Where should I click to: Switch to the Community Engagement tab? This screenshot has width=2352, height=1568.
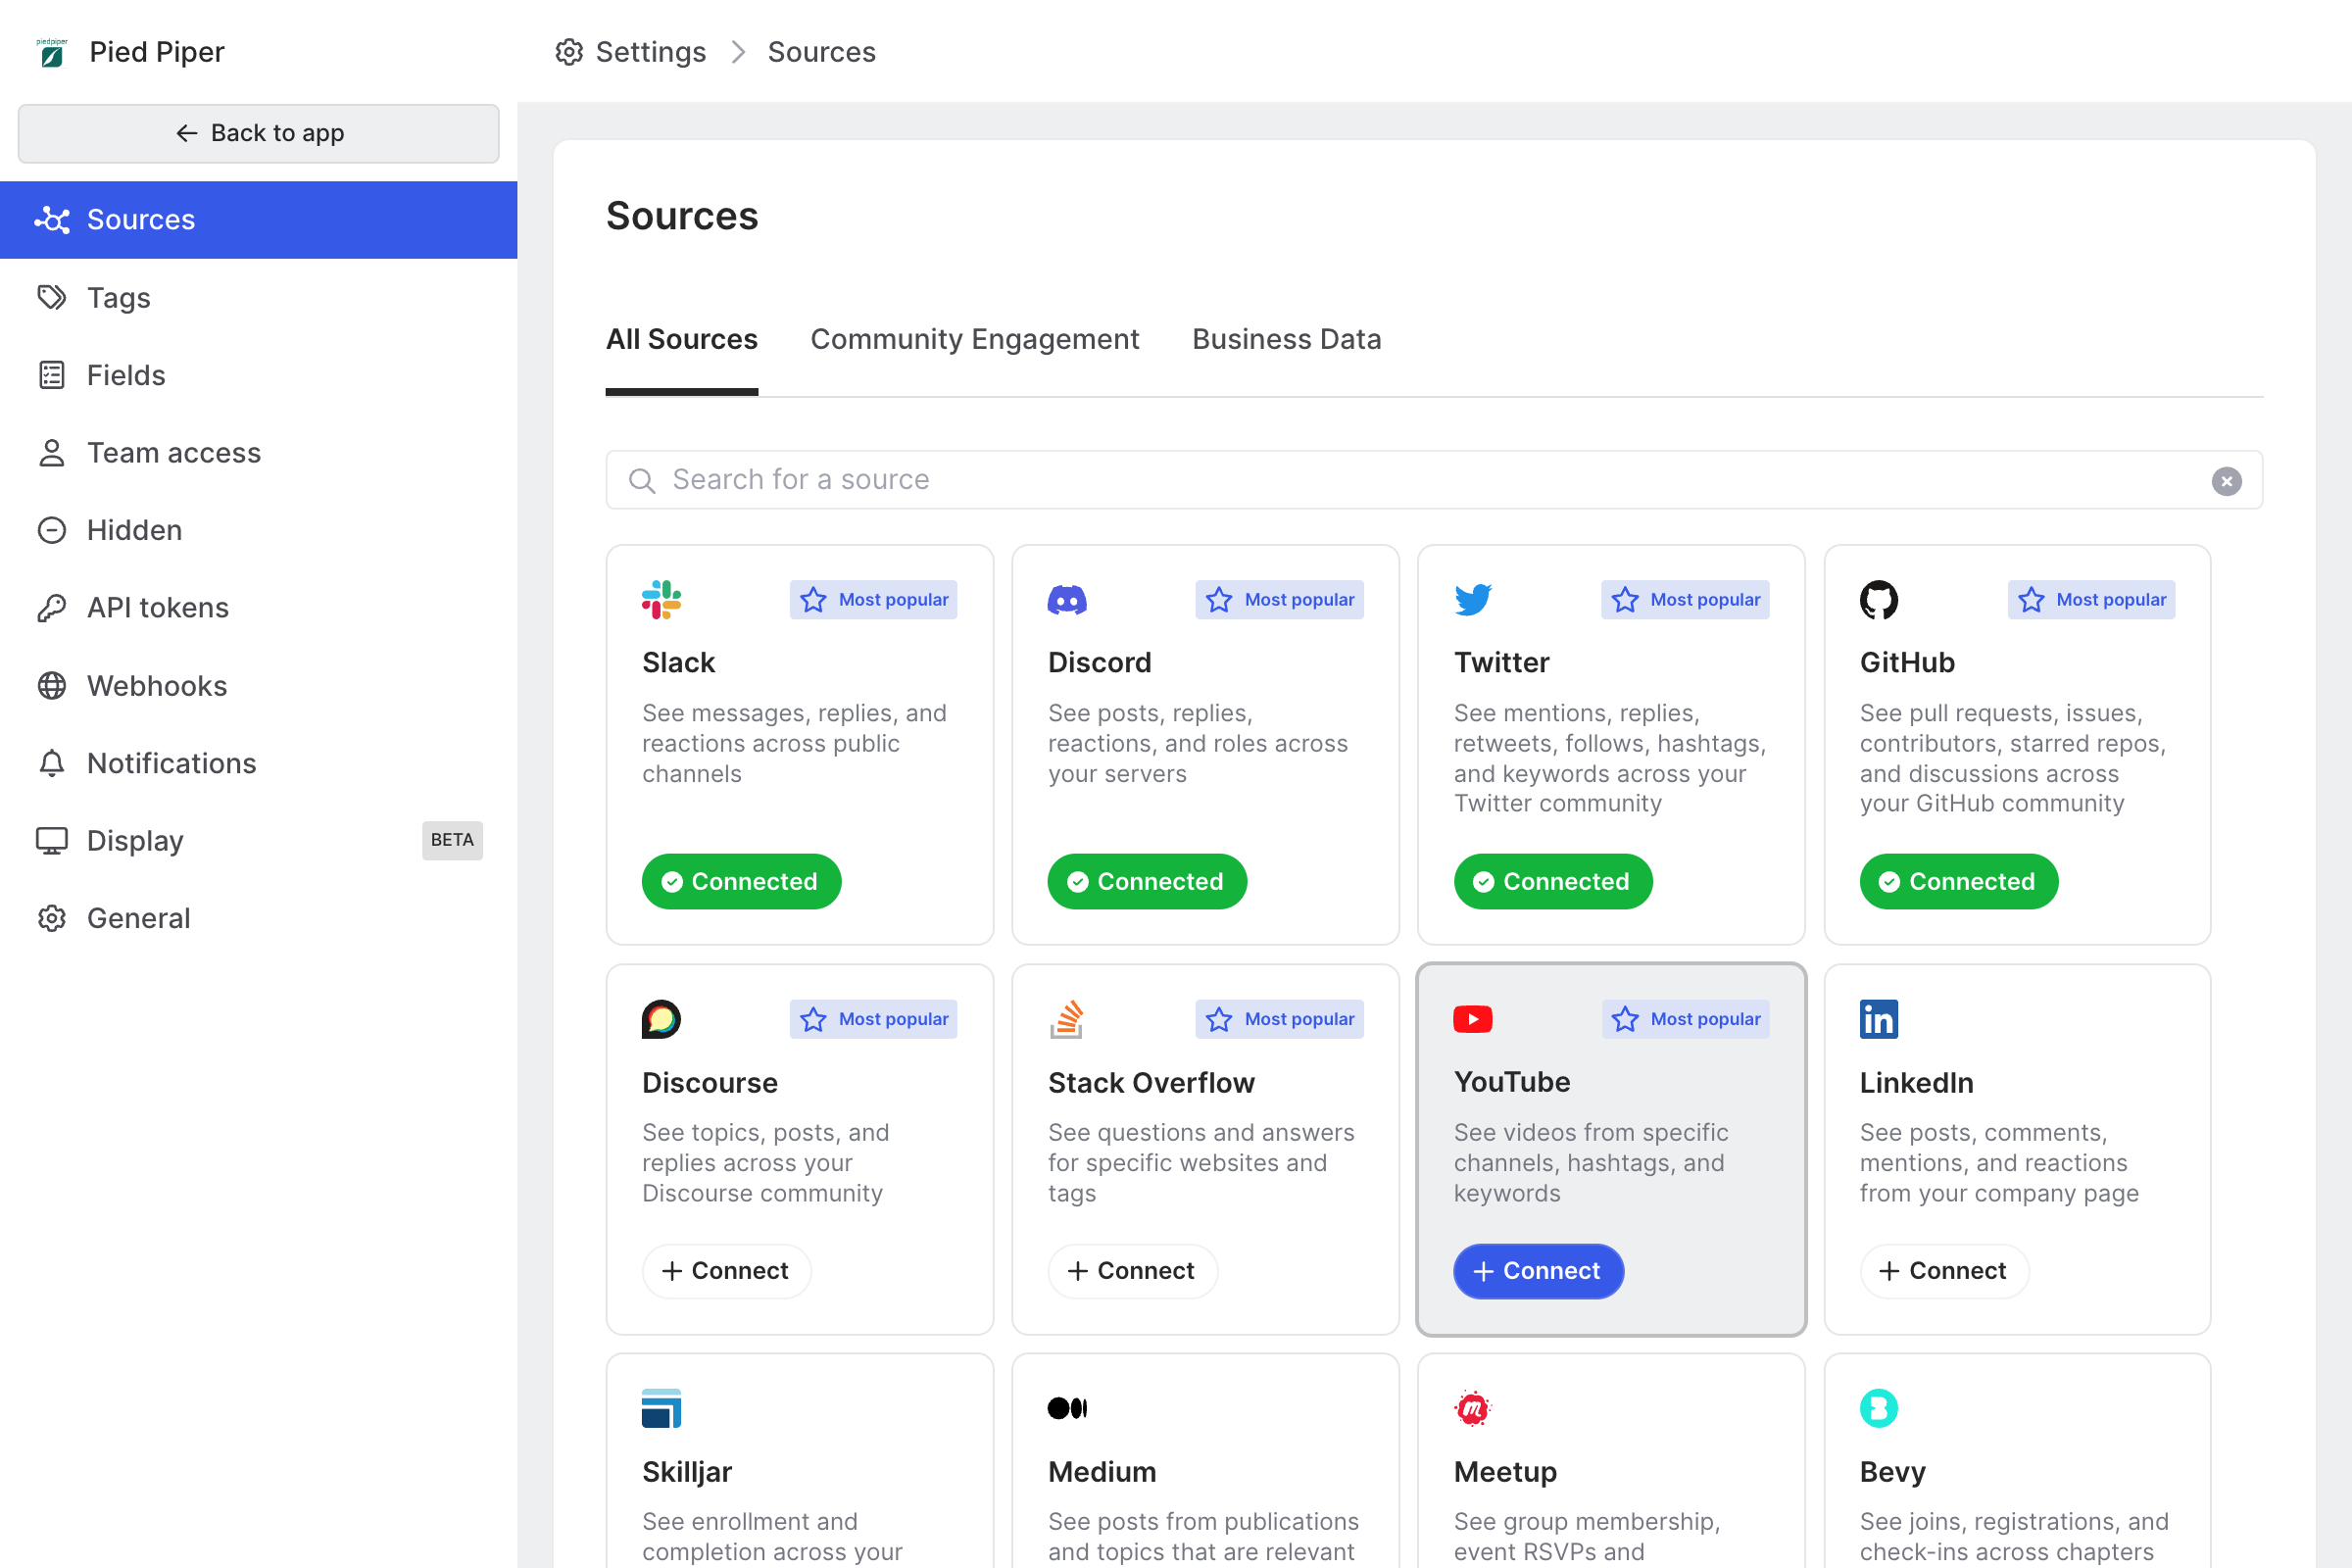coord(975,340)
